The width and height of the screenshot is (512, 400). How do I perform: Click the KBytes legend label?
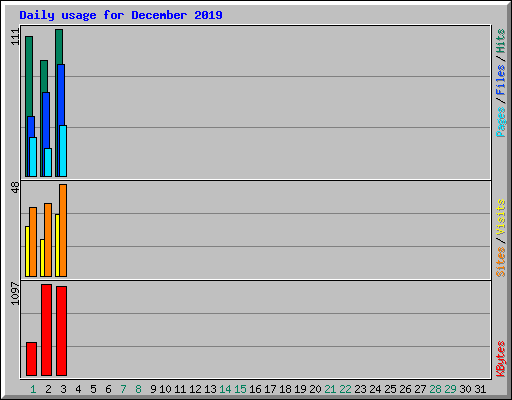pyautogui.click(x=501, y=359)
